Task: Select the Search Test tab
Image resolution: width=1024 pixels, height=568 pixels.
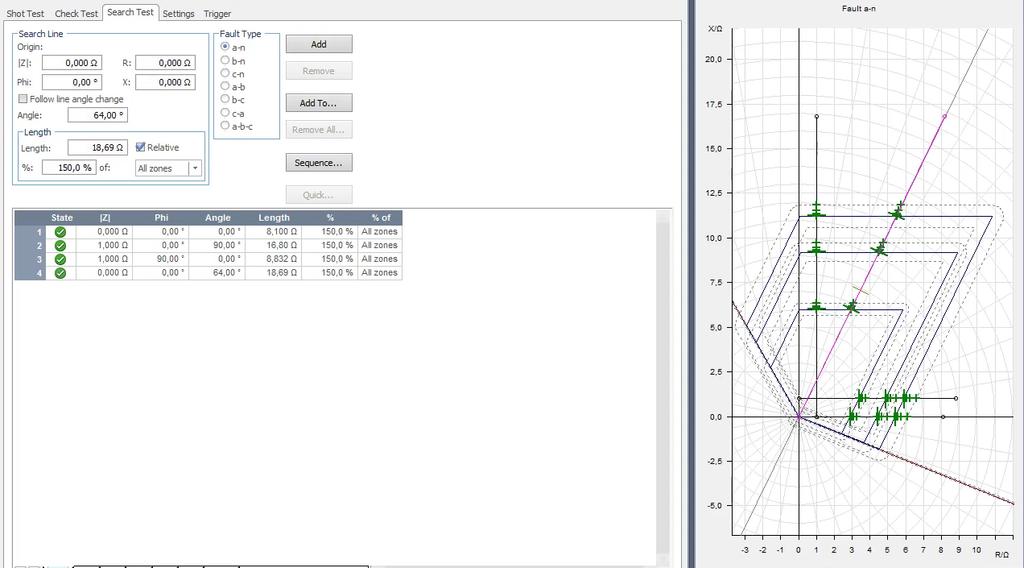Action: pos(130,12)
